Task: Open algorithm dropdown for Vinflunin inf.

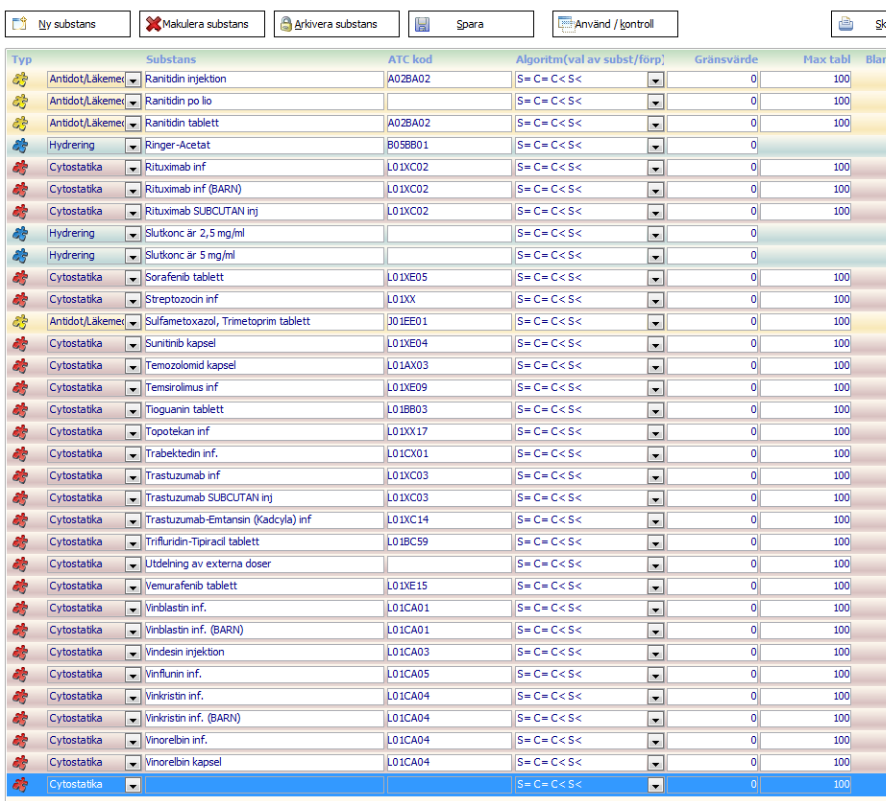Action: click(x=655, y=675)
